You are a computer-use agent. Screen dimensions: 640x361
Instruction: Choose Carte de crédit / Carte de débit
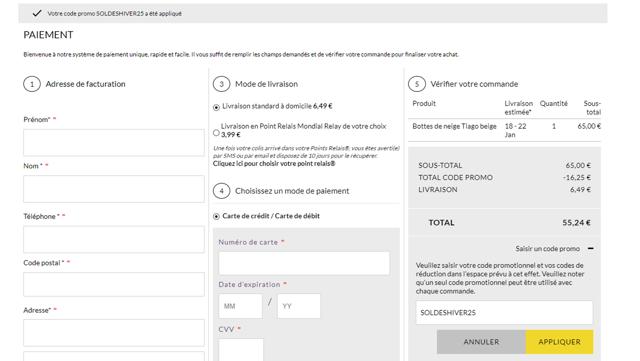click(x=216, y=216)
